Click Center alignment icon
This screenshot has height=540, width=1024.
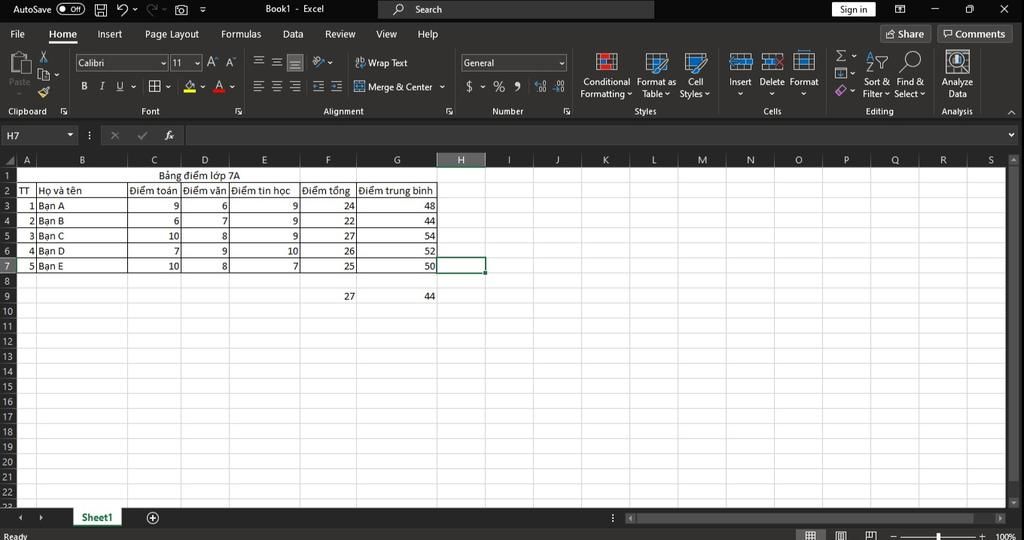click(x=277, y=86)
